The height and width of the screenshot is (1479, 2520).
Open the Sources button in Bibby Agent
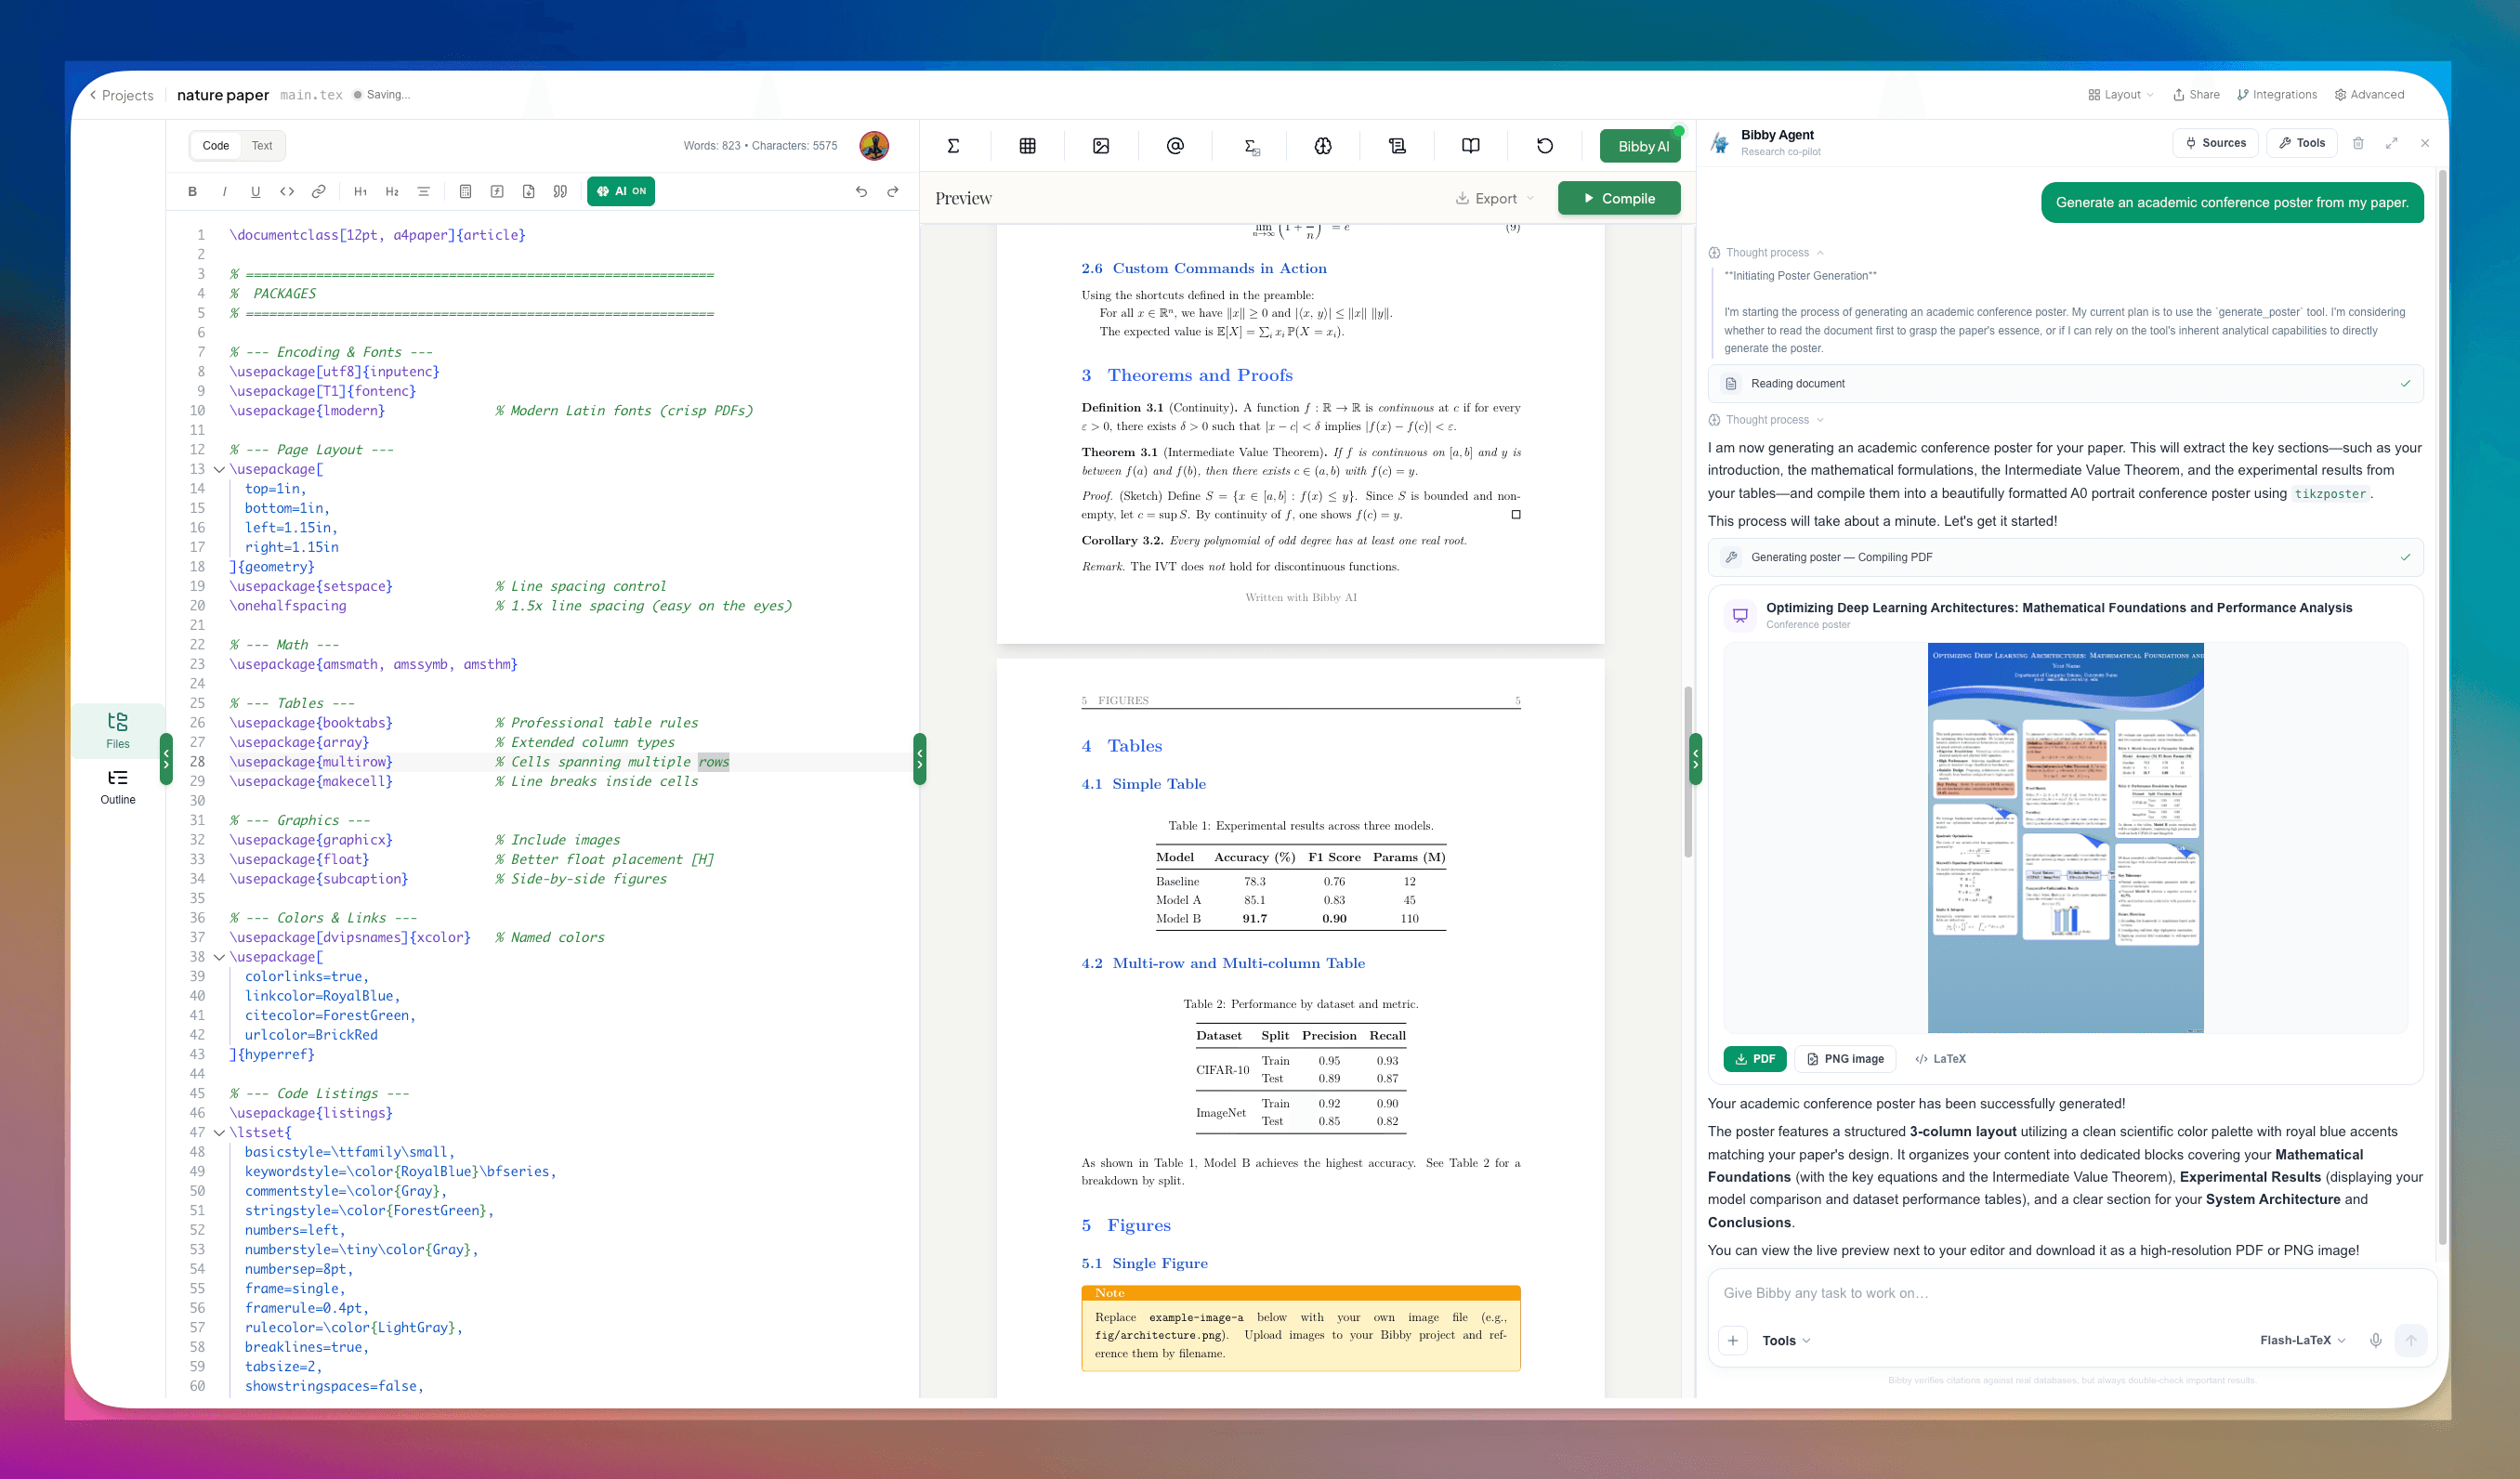2217,143
